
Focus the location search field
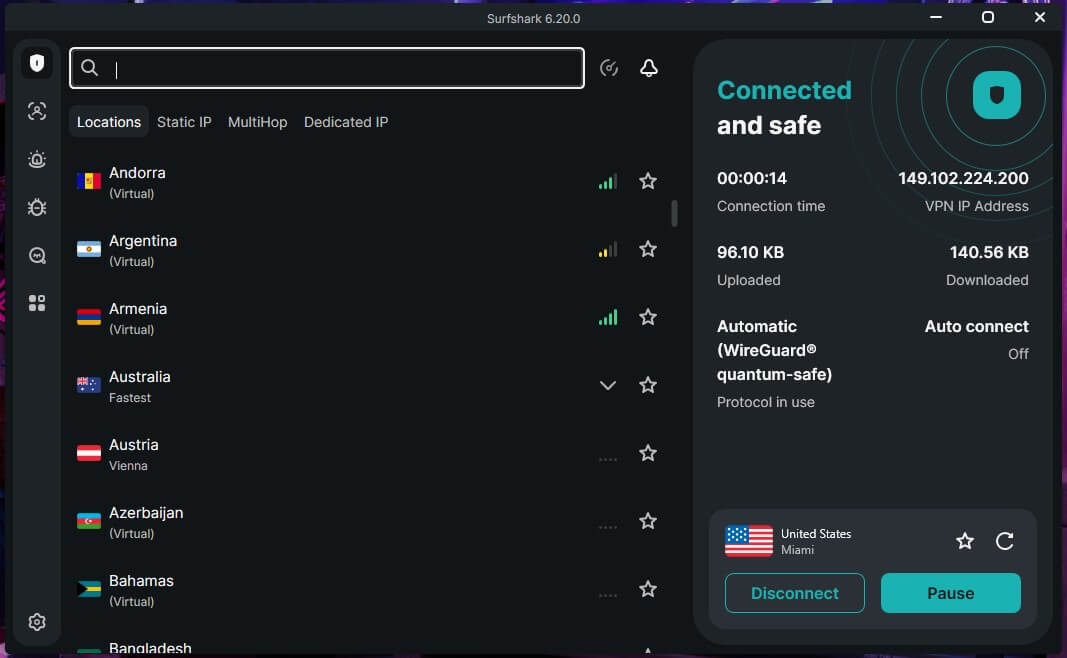(x=327, y=68)
